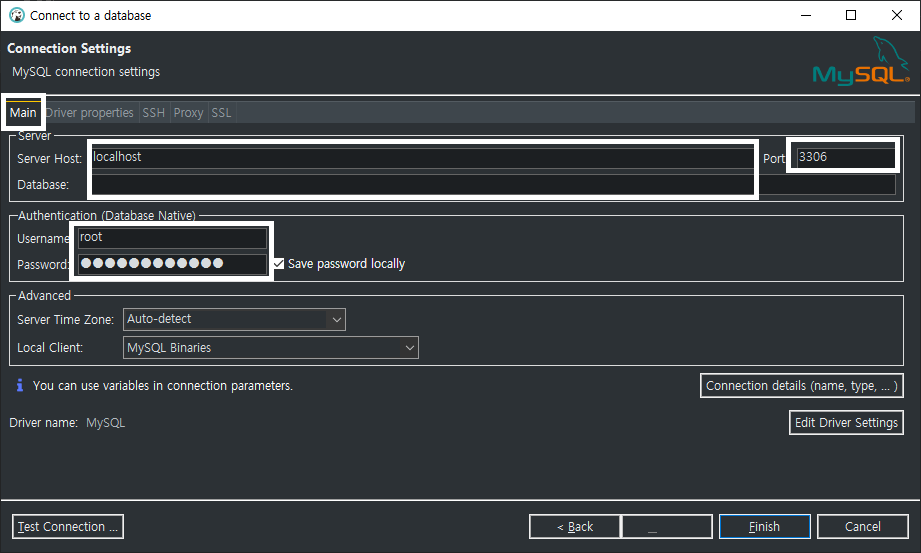Image resolution: width=921 pixels, height=553 pixels.
Task: Open the Server Time Zone dropdown
Action: point(234,319)
